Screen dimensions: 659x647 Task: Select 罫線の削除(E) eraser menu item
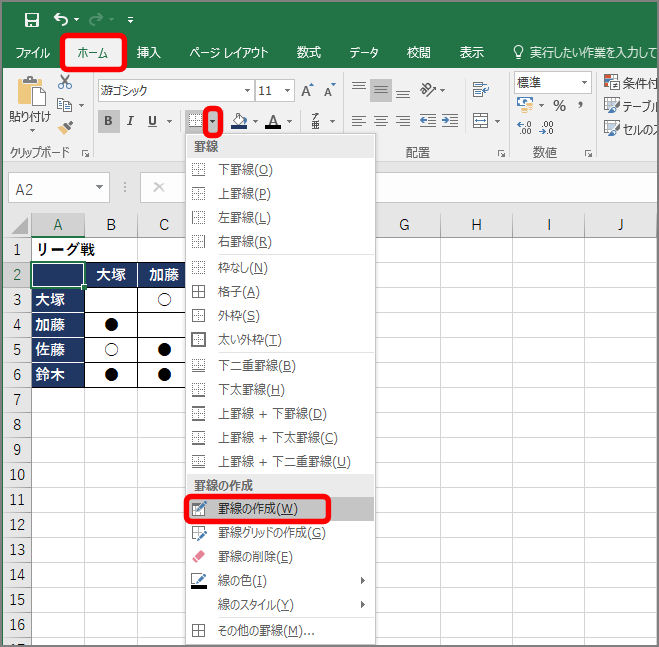pyautogui.click(x=280, y=557)
